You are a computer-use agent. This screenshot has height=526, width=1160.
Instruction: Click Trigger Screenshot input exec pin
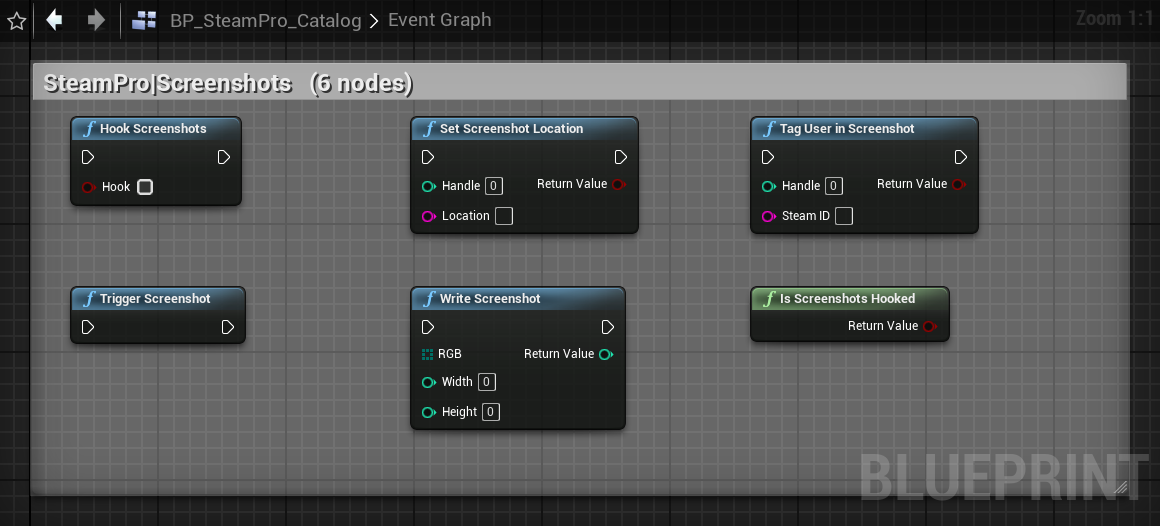point(88,327)
